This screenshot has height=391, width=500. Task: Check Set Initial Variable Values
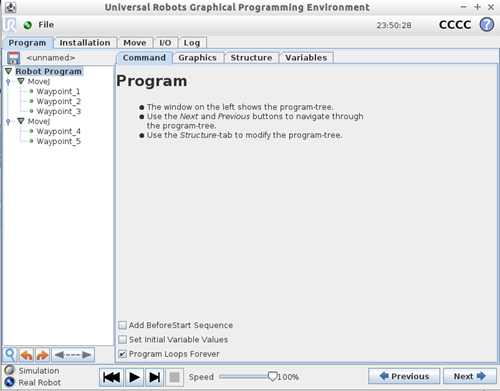[123, 339]
